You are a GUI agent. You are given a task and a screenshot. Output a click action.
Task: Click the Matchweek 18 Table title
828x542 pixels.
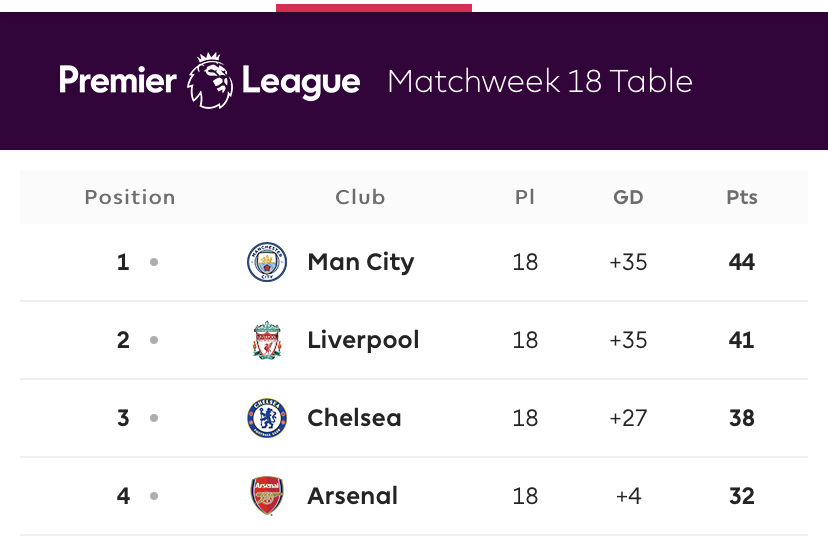click(x=540, y=81)
